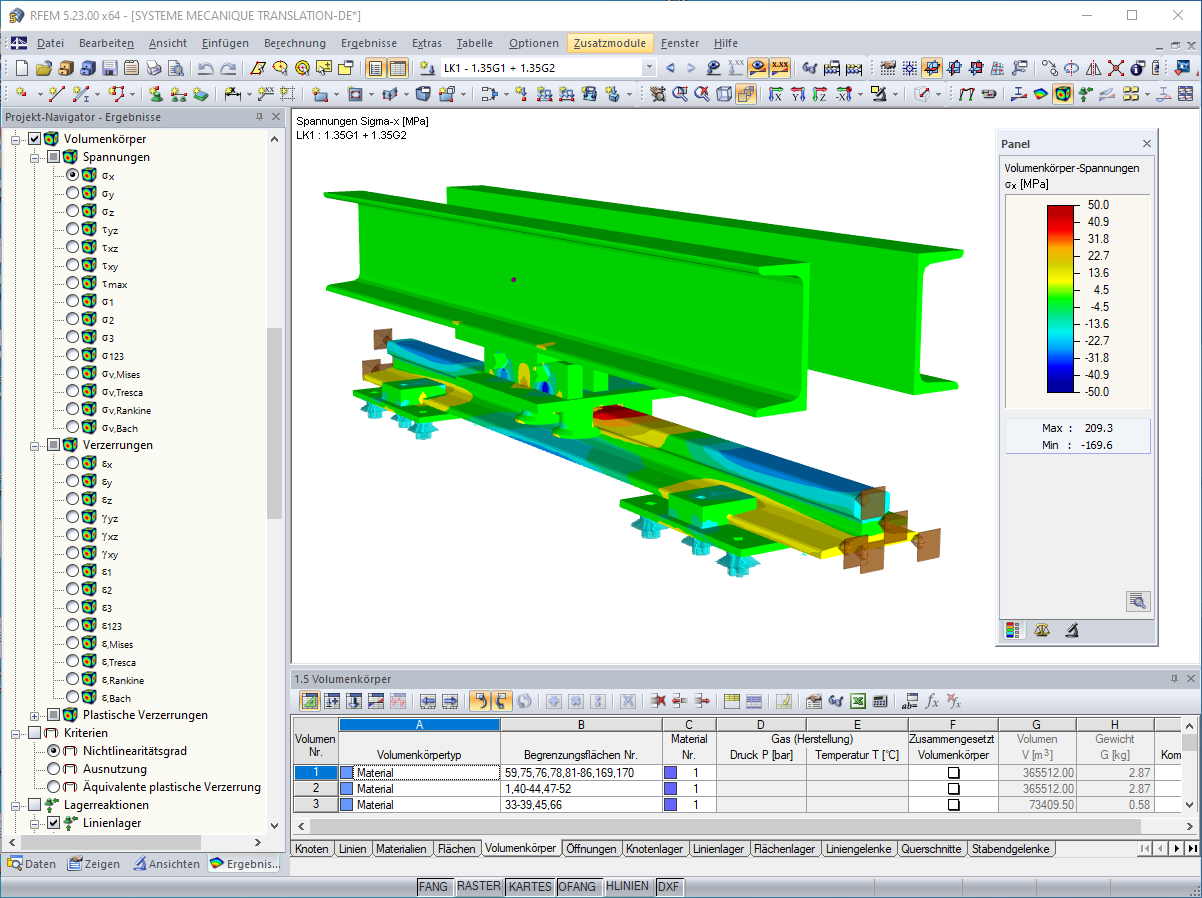Image resolution: width=1202 pixels, height=898 pixels.
Task: Click the stress color scale bar in Panel
Action: click(1060, 298)
